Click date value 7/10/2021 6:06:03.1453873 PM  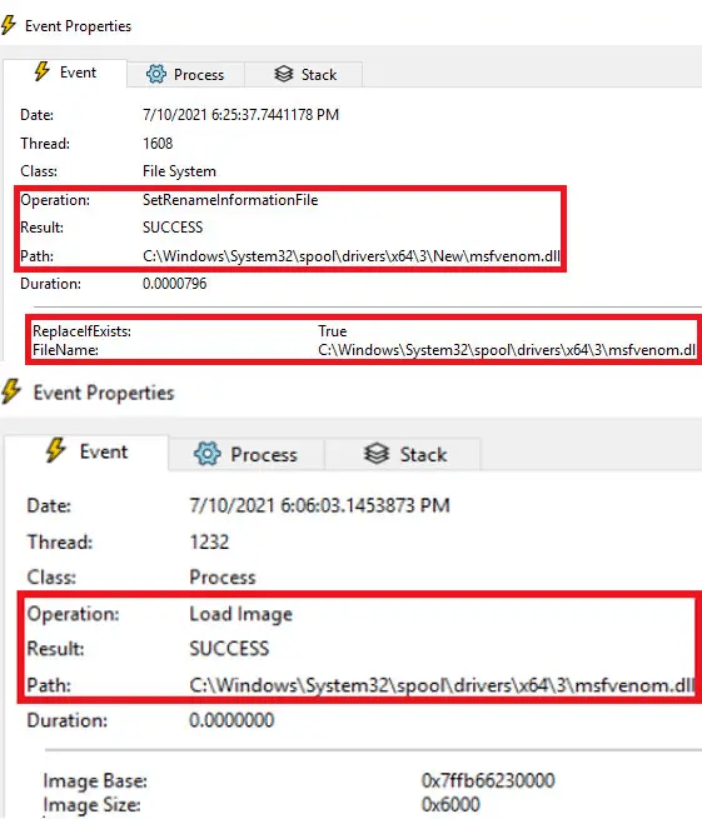[319, 505]
